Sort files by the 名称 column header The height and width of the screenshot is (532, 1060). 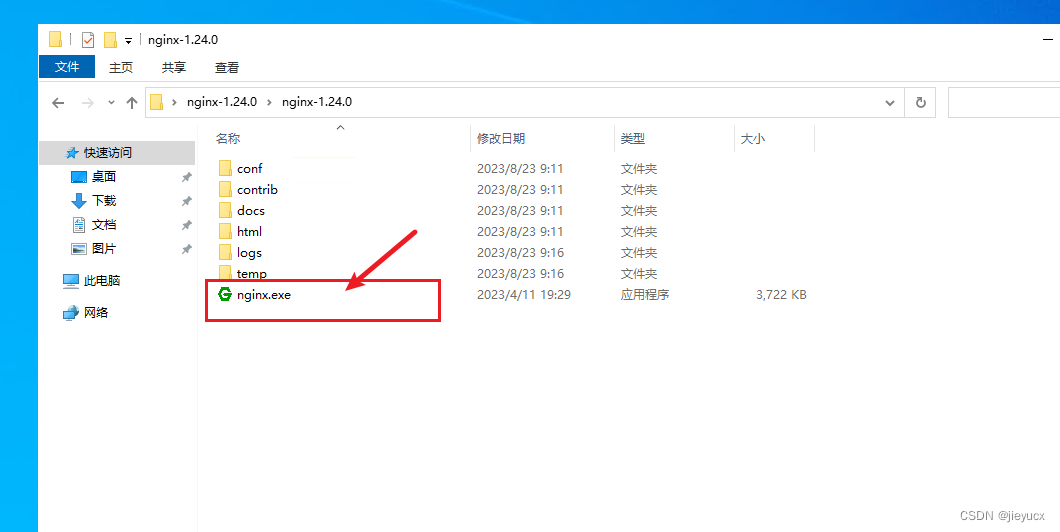coord(228,139)
